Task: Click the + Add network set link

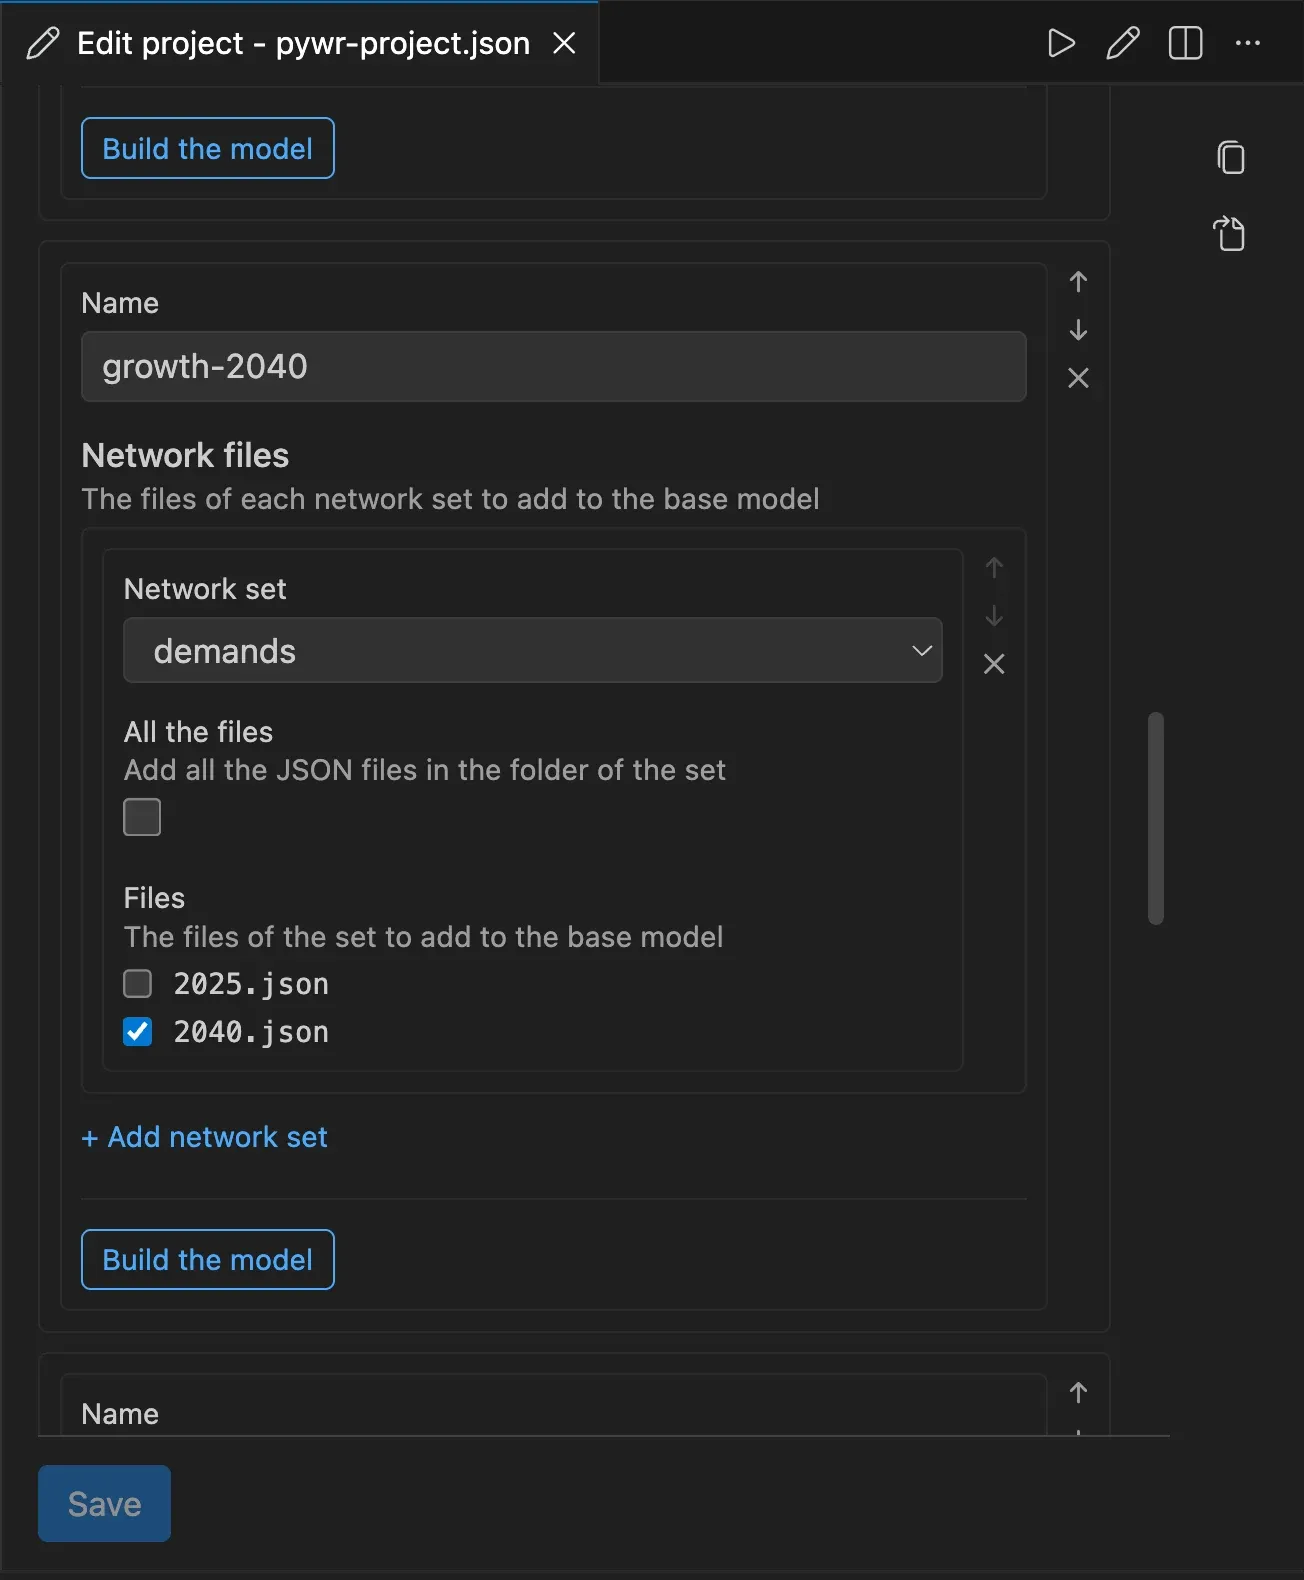Action: [205, 1137]
